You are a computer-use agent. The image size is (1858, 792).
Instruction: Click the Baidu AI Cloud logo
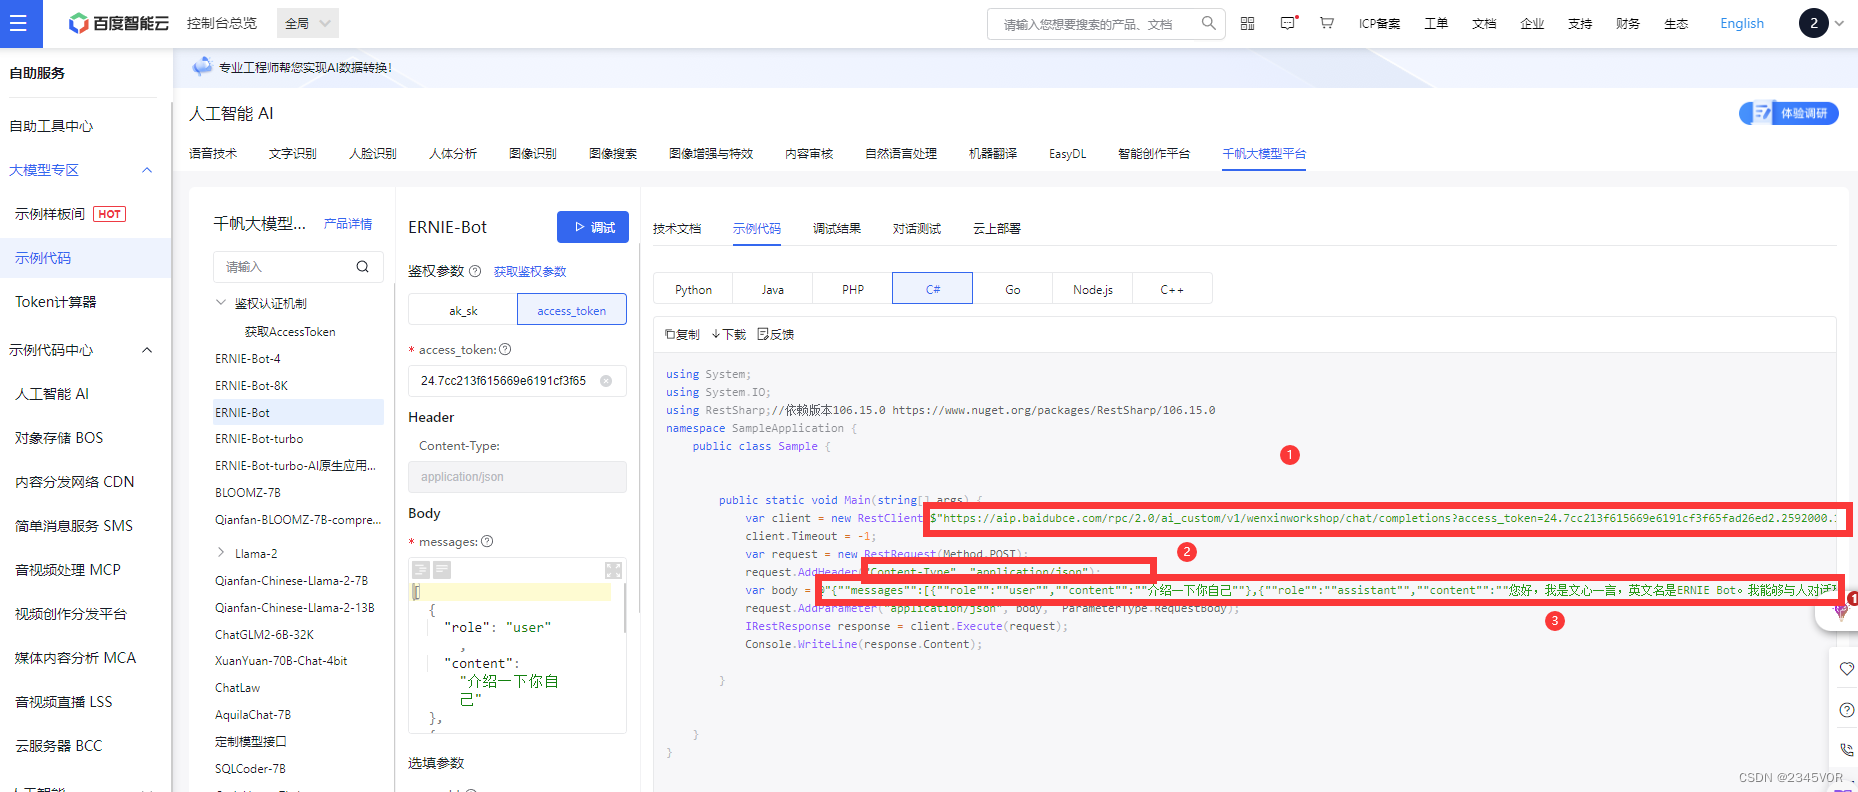point(119,23)
